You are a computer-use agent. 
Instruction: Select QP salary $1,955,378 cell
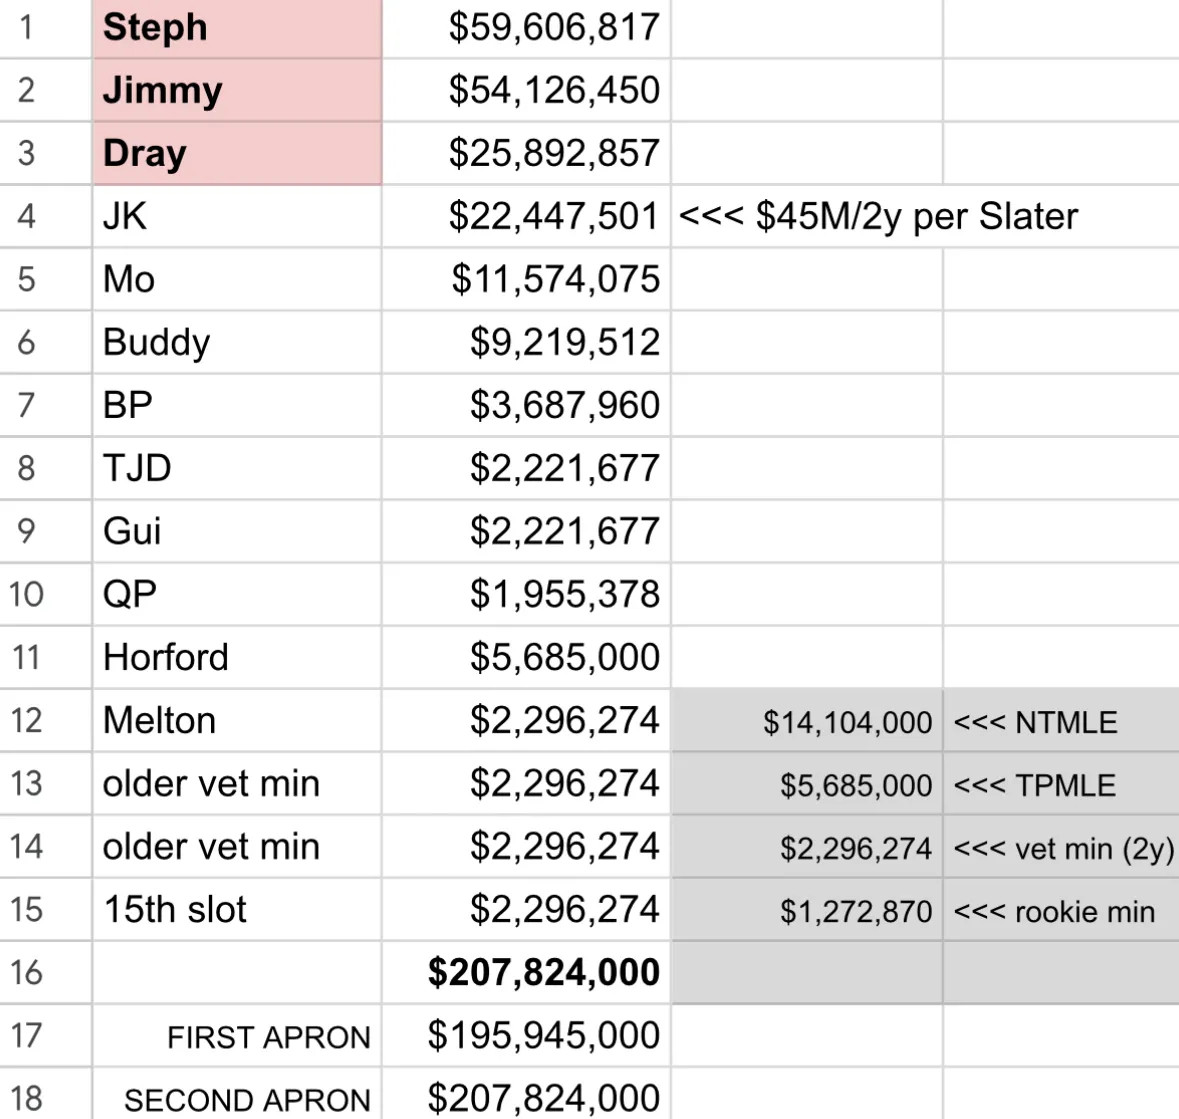coord(526,594)
